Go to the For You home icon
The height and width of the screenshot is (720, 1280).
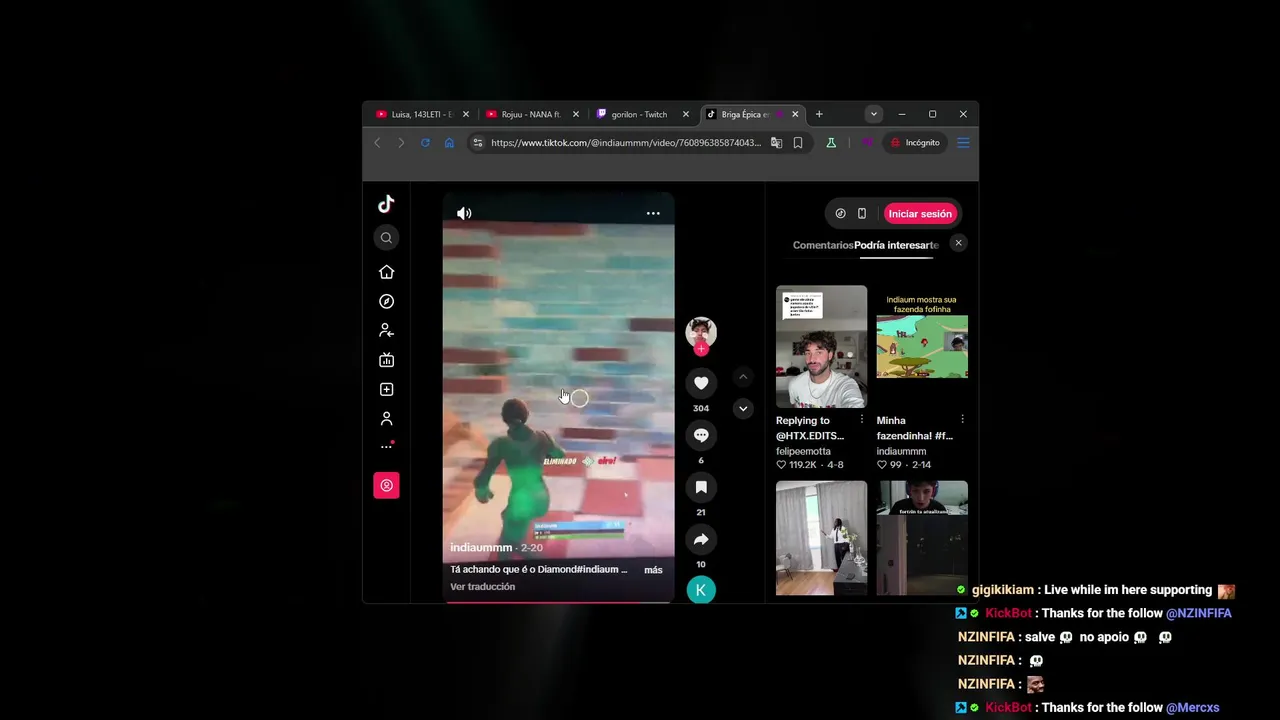point(386,272)
